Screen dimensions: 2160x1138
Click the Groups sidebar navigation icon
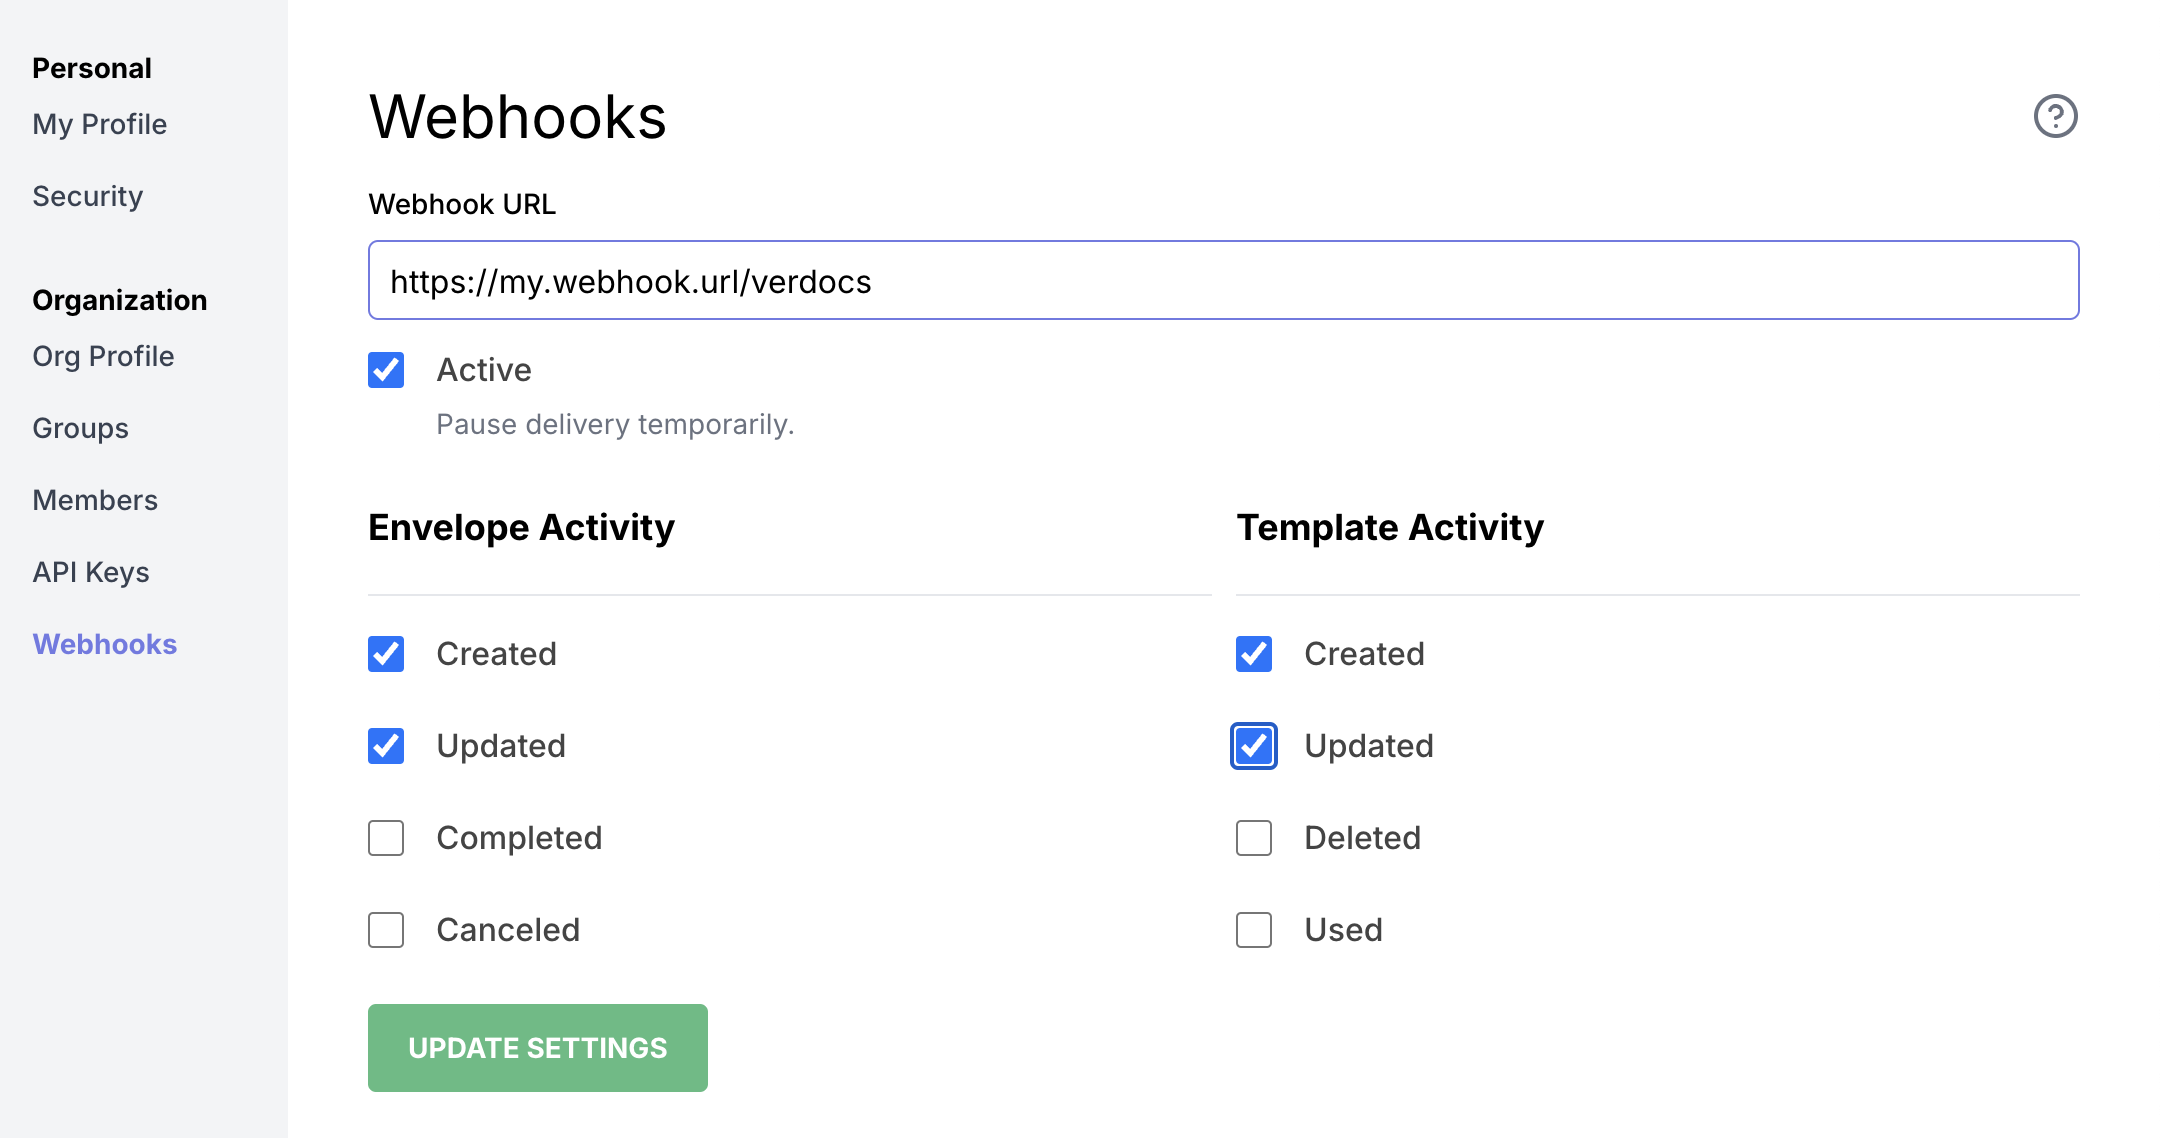coord(81,427)
